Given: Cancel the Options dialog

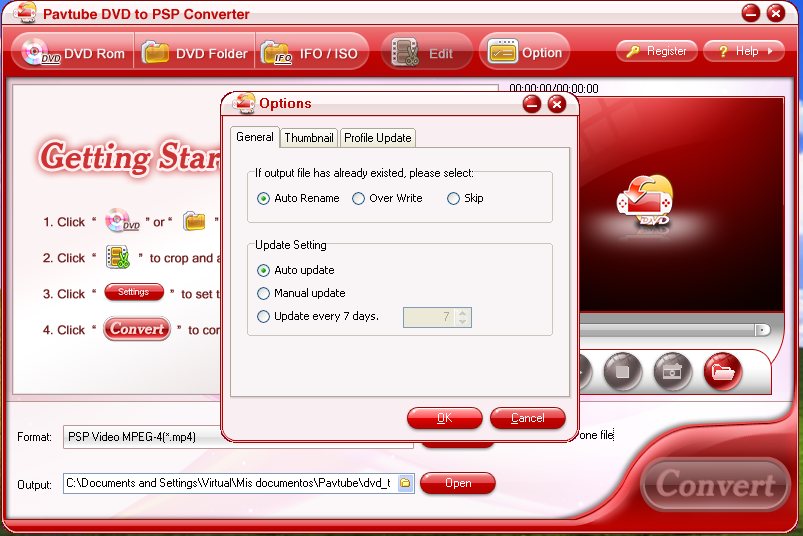Looking at the screenshot, I should (527, 418).
